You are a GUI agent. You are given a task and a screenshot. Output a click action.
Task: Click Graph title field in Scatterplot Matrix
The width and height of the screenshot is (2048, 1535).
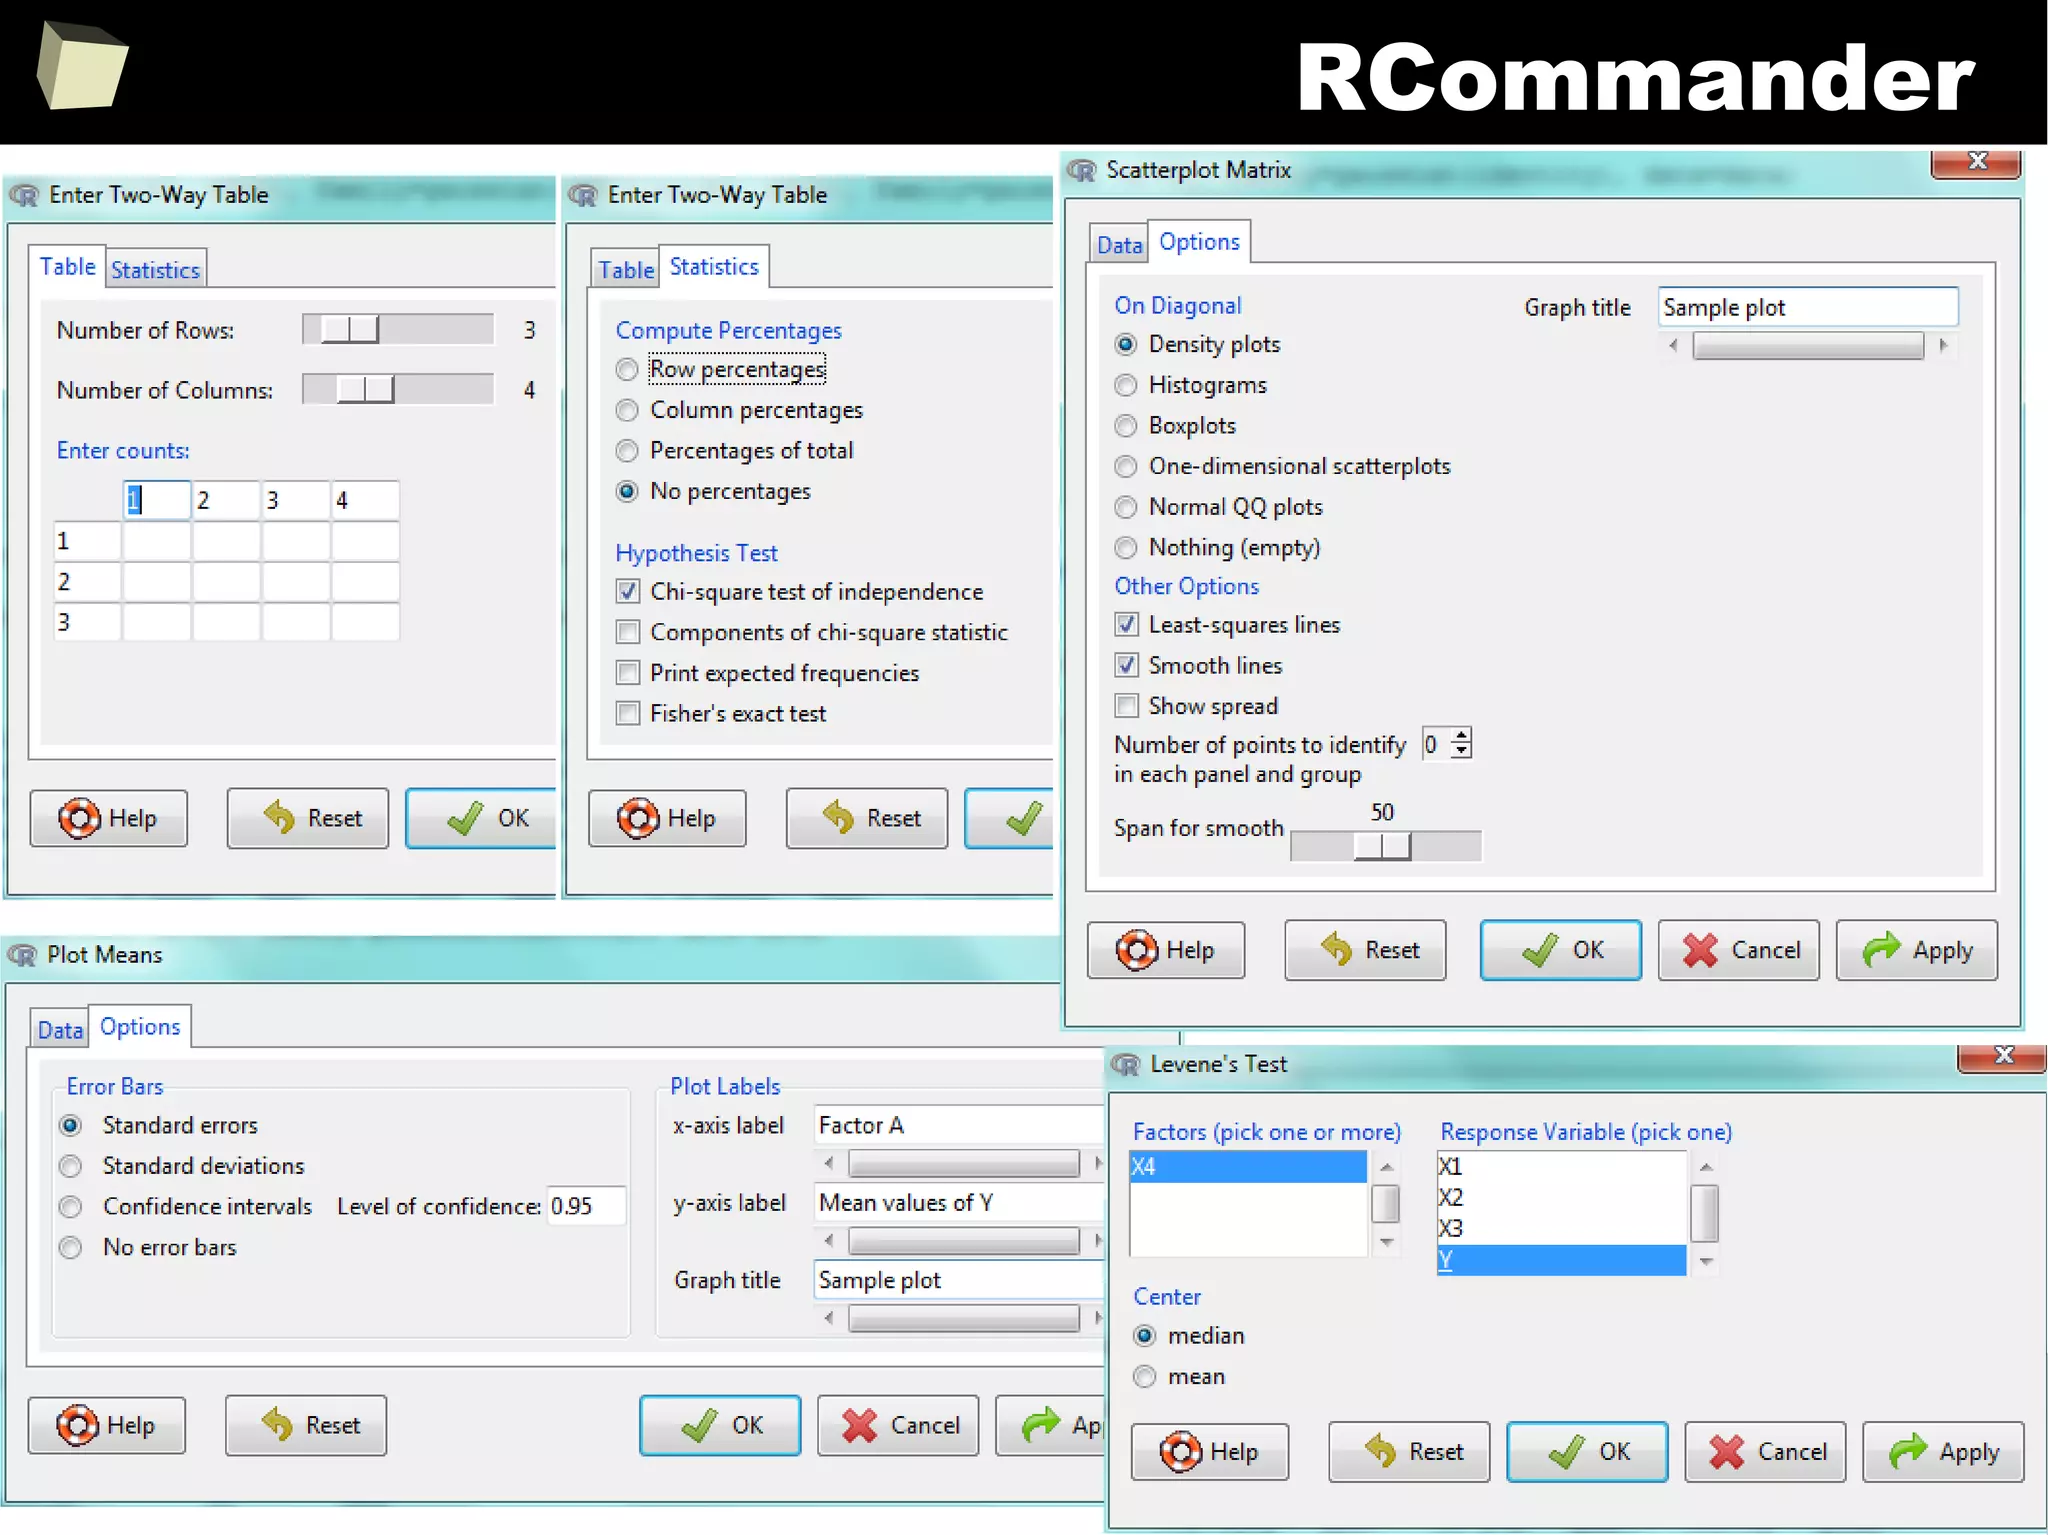[1807, 307]
